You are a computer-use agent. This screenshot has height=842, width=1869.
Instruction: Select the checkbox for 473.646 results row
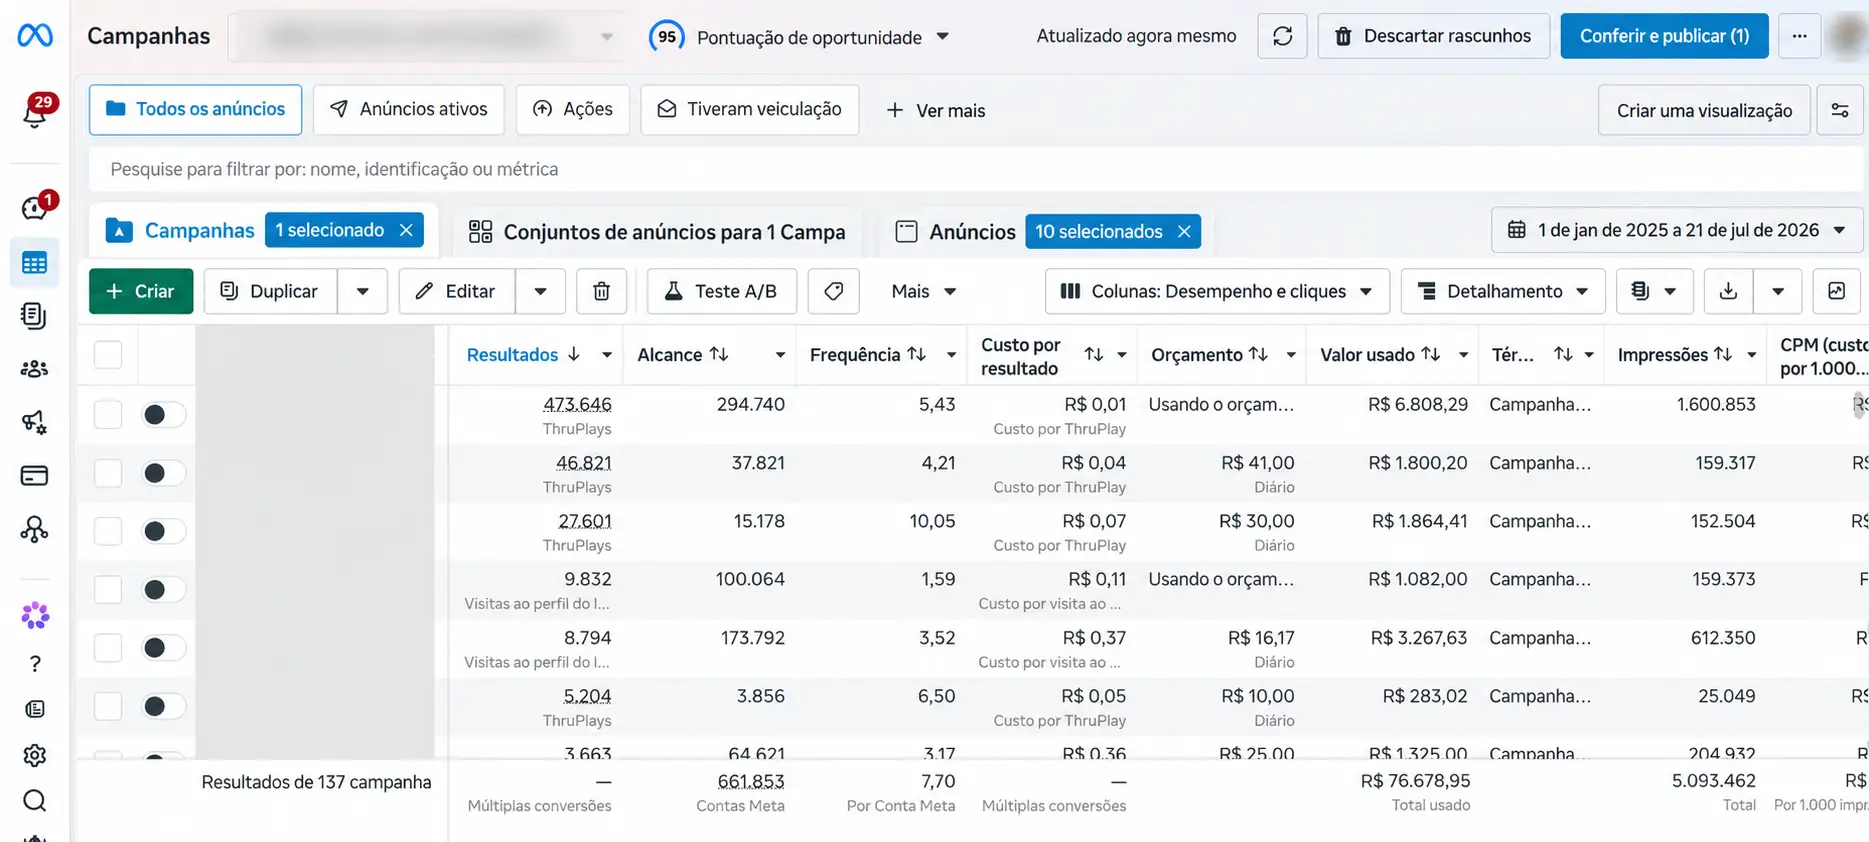pos(108,414)
